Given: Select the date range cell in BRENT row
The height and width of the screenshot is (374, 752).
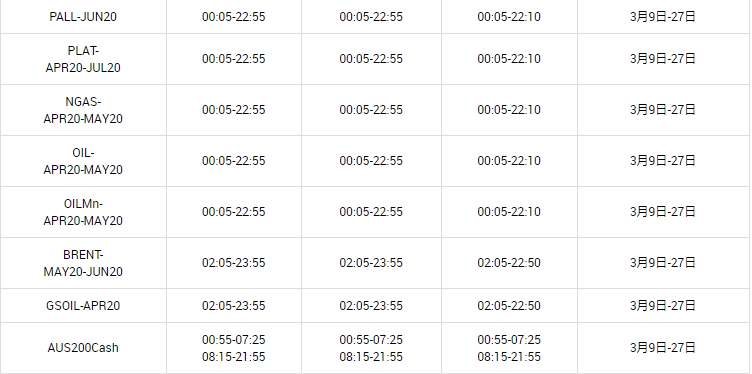Looking at the screenshot, I should 663,263.
